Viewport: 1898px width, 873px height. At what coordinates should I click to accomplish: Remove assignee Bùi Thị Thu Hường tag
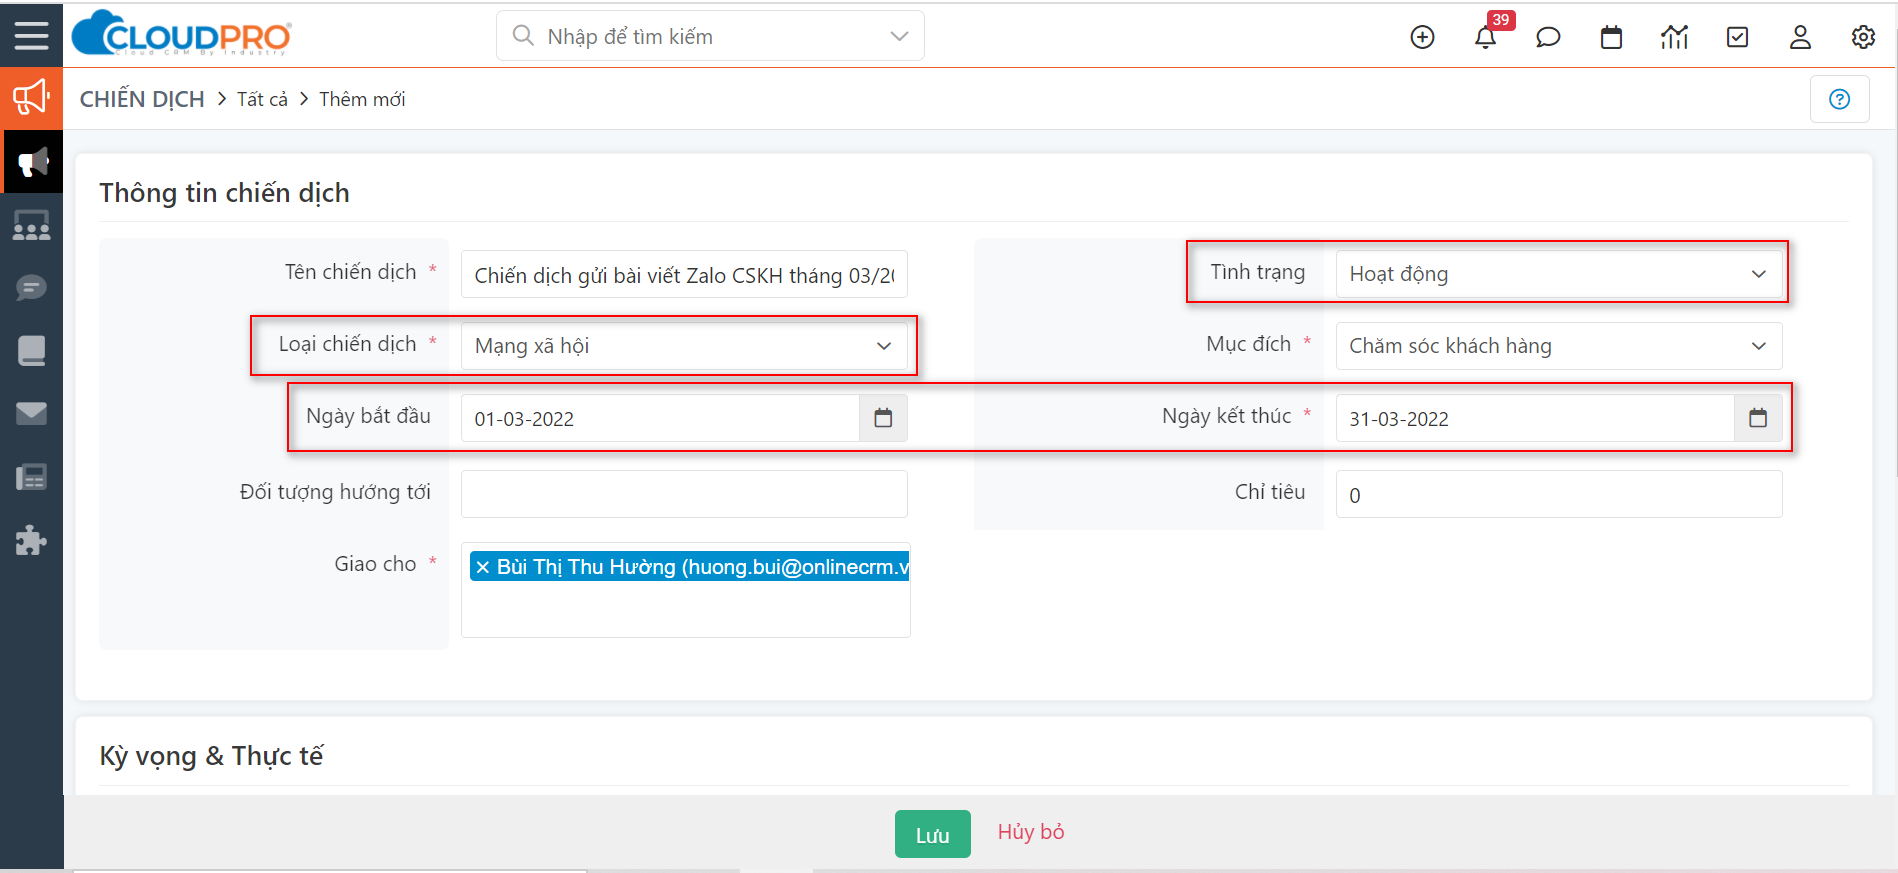click(483, 567)
